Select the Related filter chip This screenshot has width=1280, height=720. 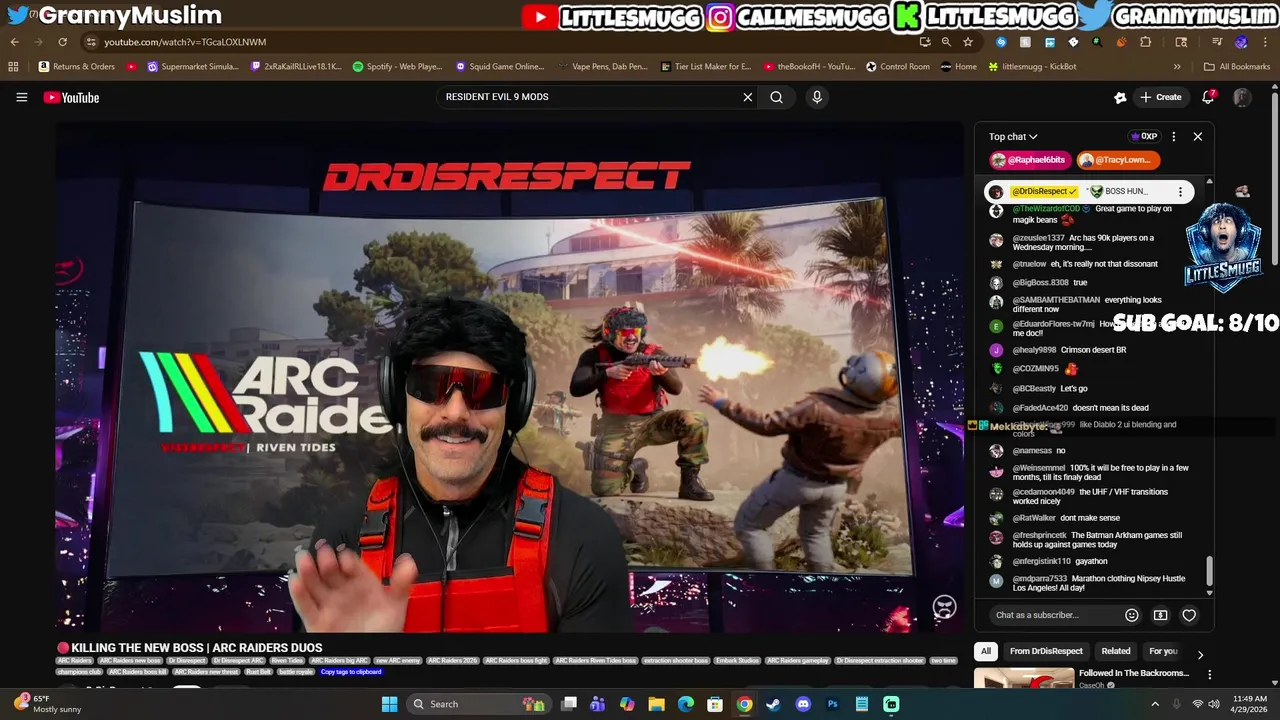click(x=1116, y=651)
